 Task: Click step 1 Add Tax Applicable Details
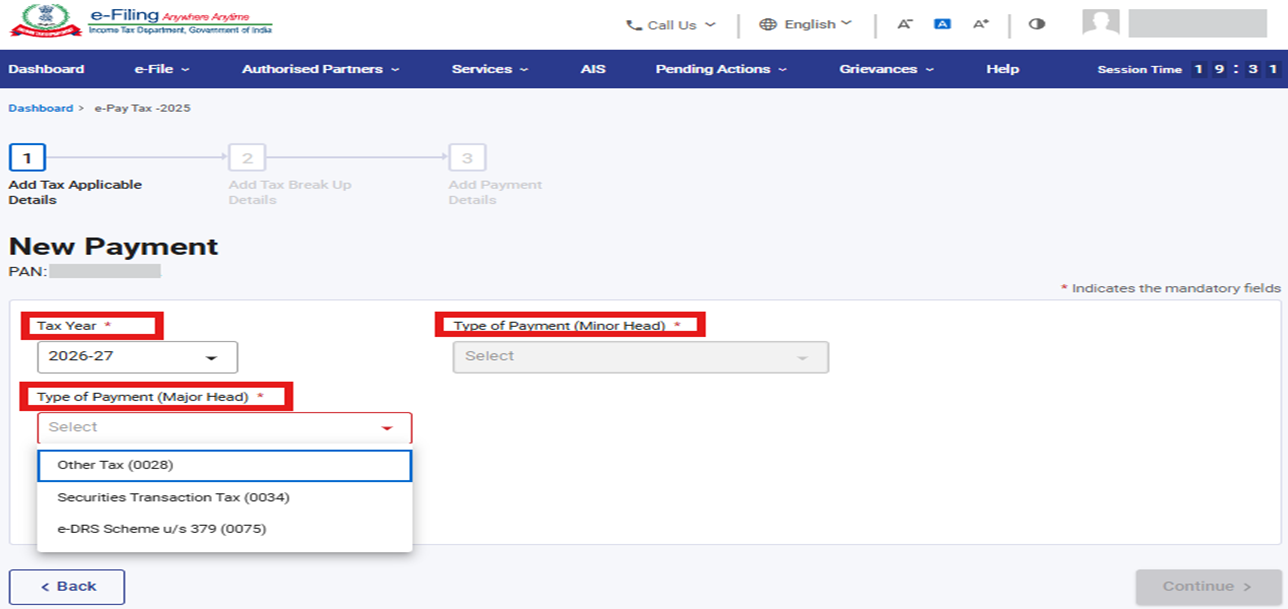point(27,158)
